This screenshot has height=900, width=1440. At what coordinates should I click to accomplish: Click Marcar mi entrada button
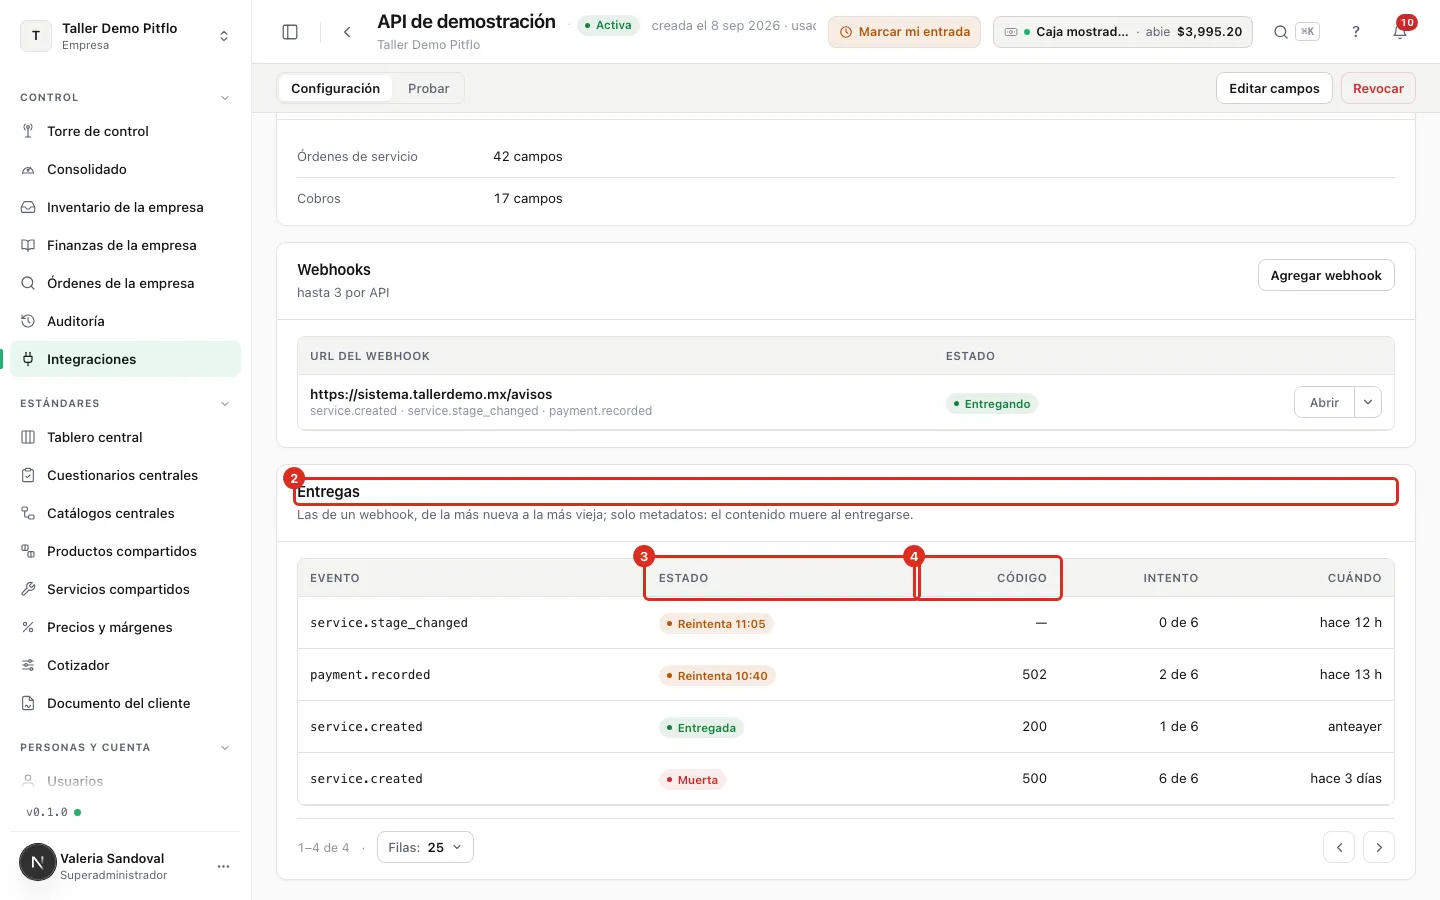pyautogui.click(x=904, y=32)
